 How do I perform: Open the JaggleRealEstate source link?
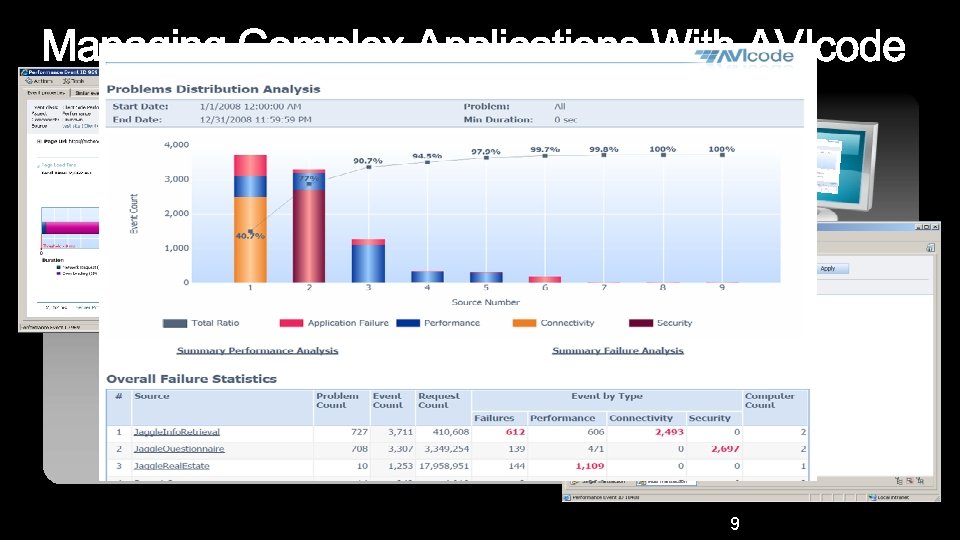[x=172, y=466]
